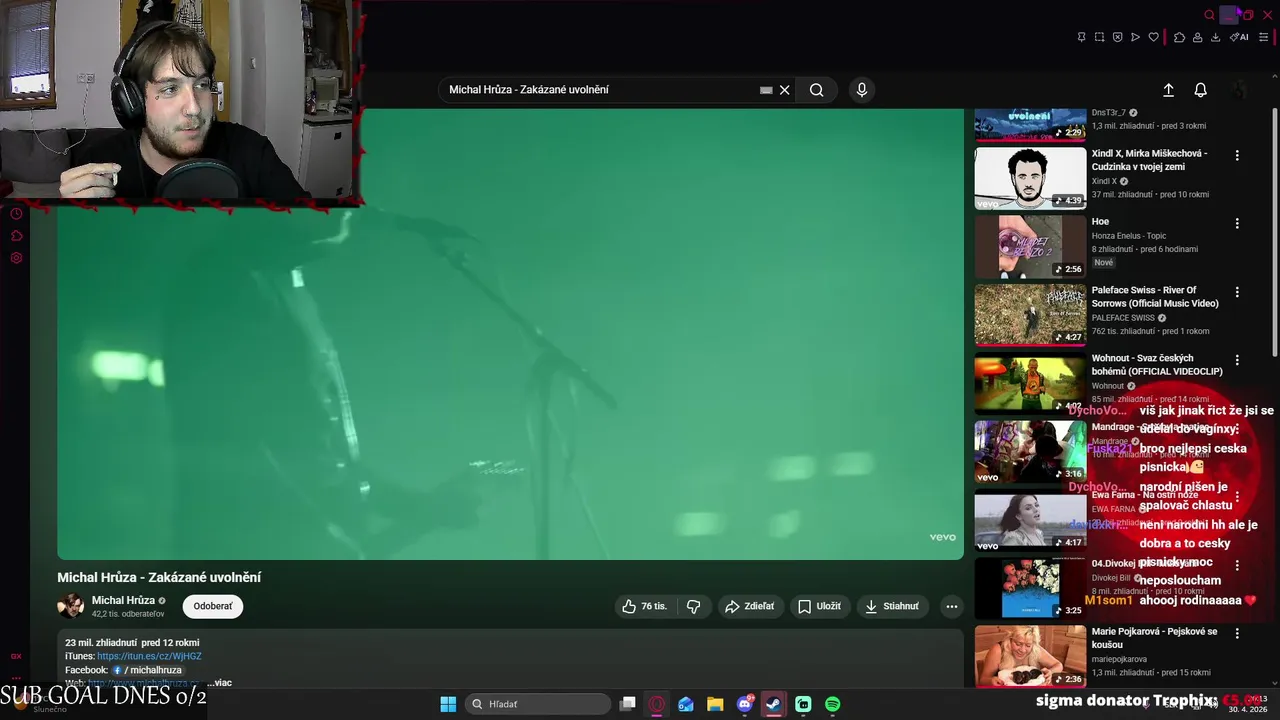Open YouTube notifications bell
Viewport: 1280px width, 720px height.
[x=1201, y=90]
